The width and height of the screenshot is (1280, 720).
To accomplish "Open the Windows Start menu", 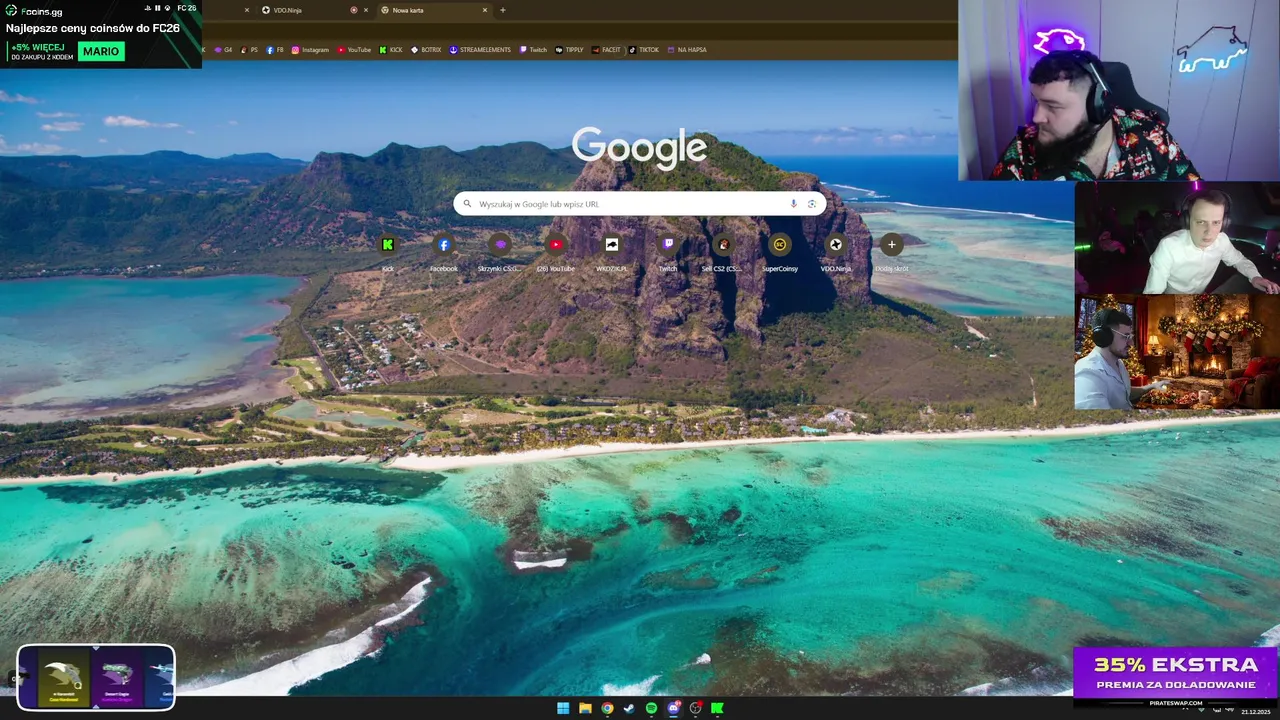I will [563, 708].
